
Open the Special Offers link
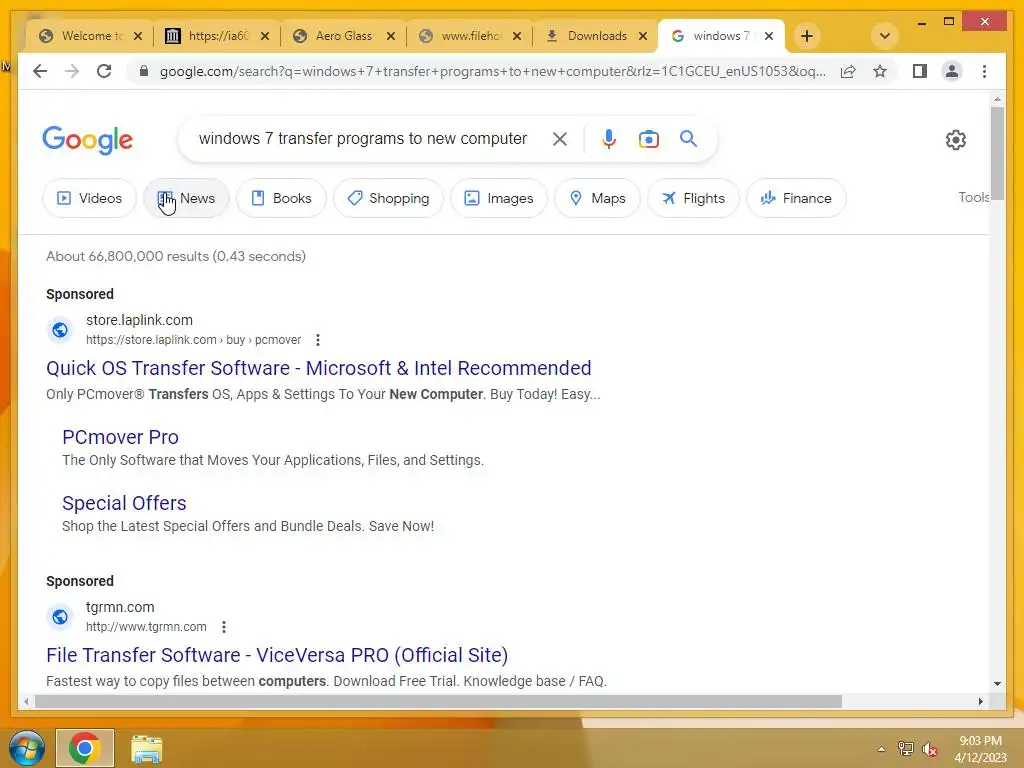pyautogui.click(x=124, y=503)
